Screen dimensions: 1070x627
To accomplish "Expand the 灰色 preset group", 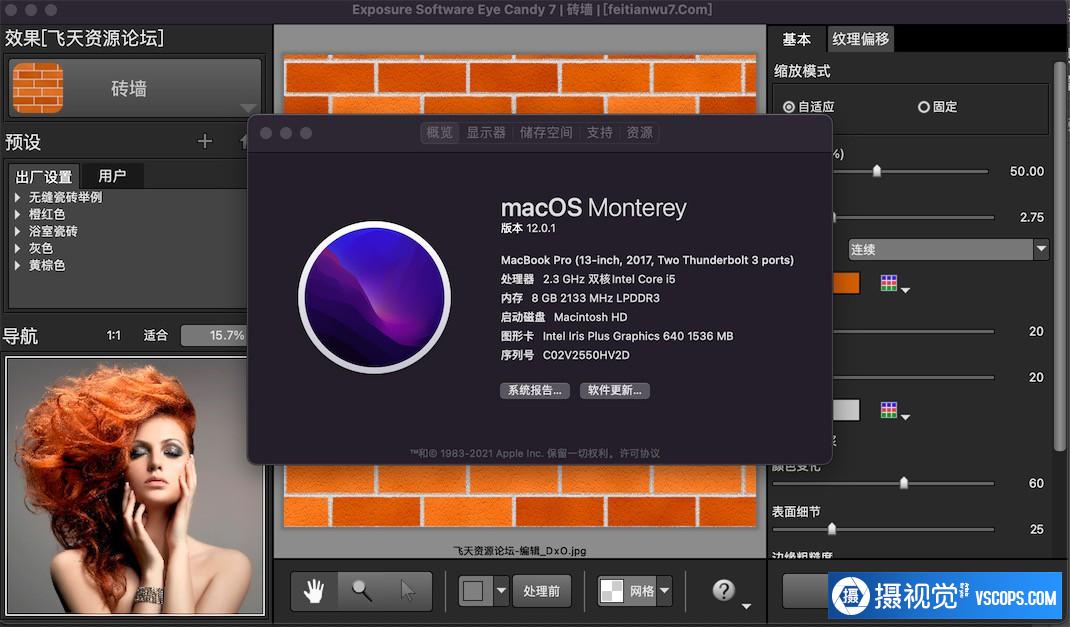I will (x=17, y=248).
